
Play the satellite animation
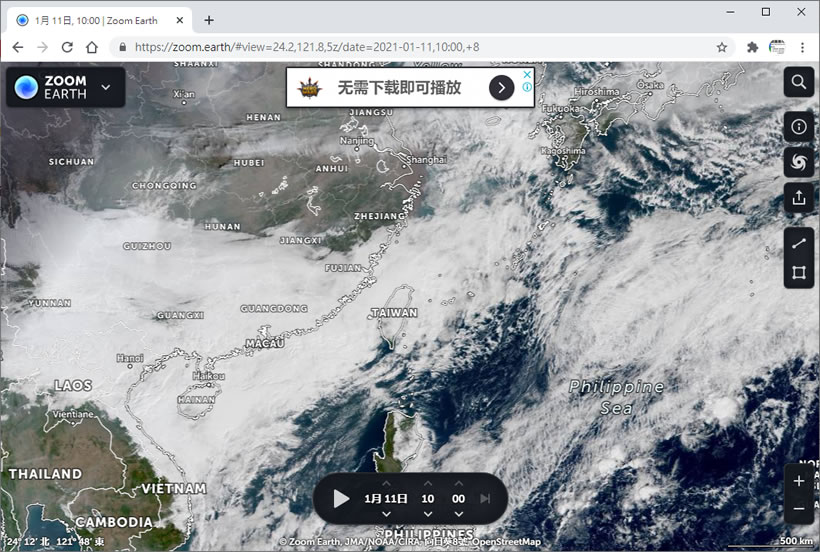341,499
